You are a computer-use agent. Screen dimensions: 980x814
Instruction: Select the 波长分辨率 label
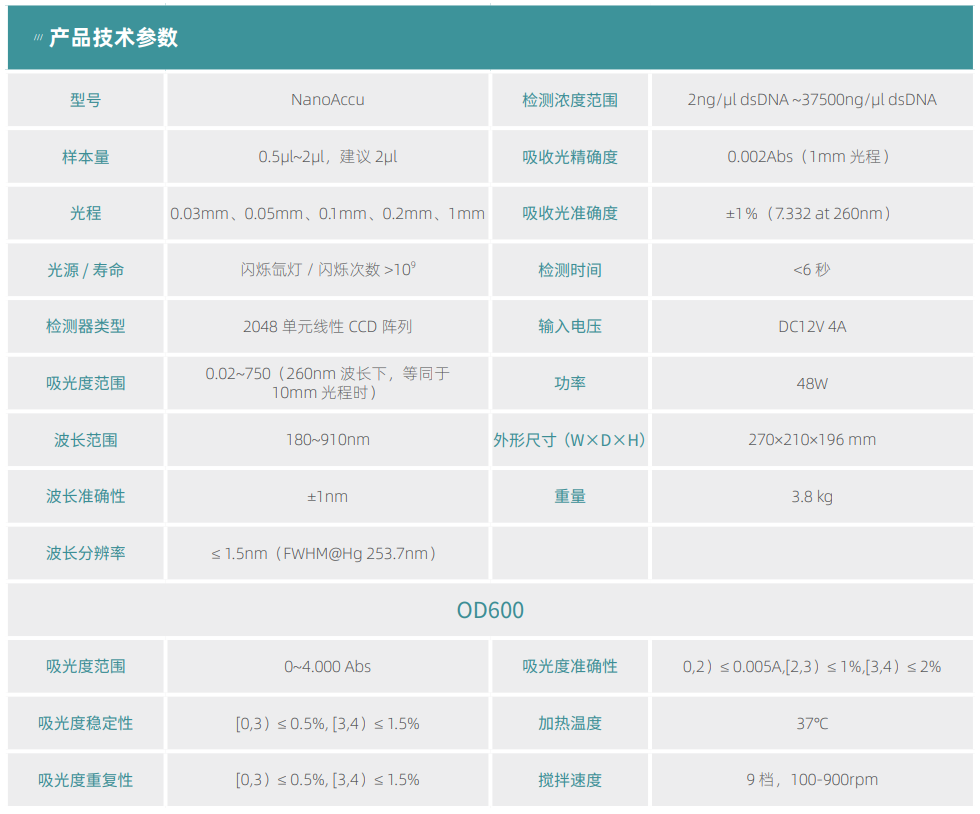pos(86,553)
